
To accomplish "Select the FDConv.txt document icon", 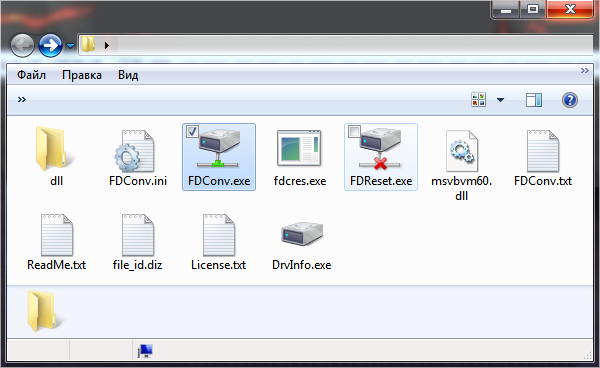I will [x=543, y=151].
